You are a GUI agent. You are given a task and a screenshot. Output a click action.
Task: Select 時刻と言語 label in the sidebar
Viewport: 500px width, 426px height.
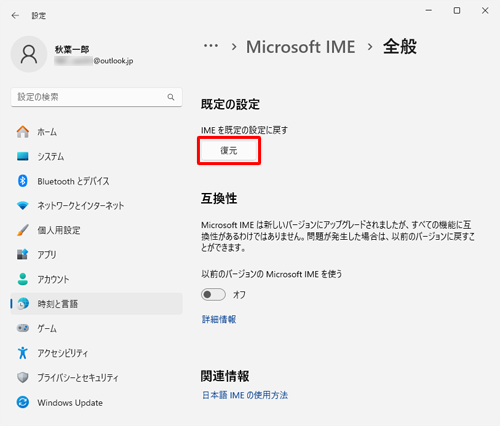(x=58, y=304)
